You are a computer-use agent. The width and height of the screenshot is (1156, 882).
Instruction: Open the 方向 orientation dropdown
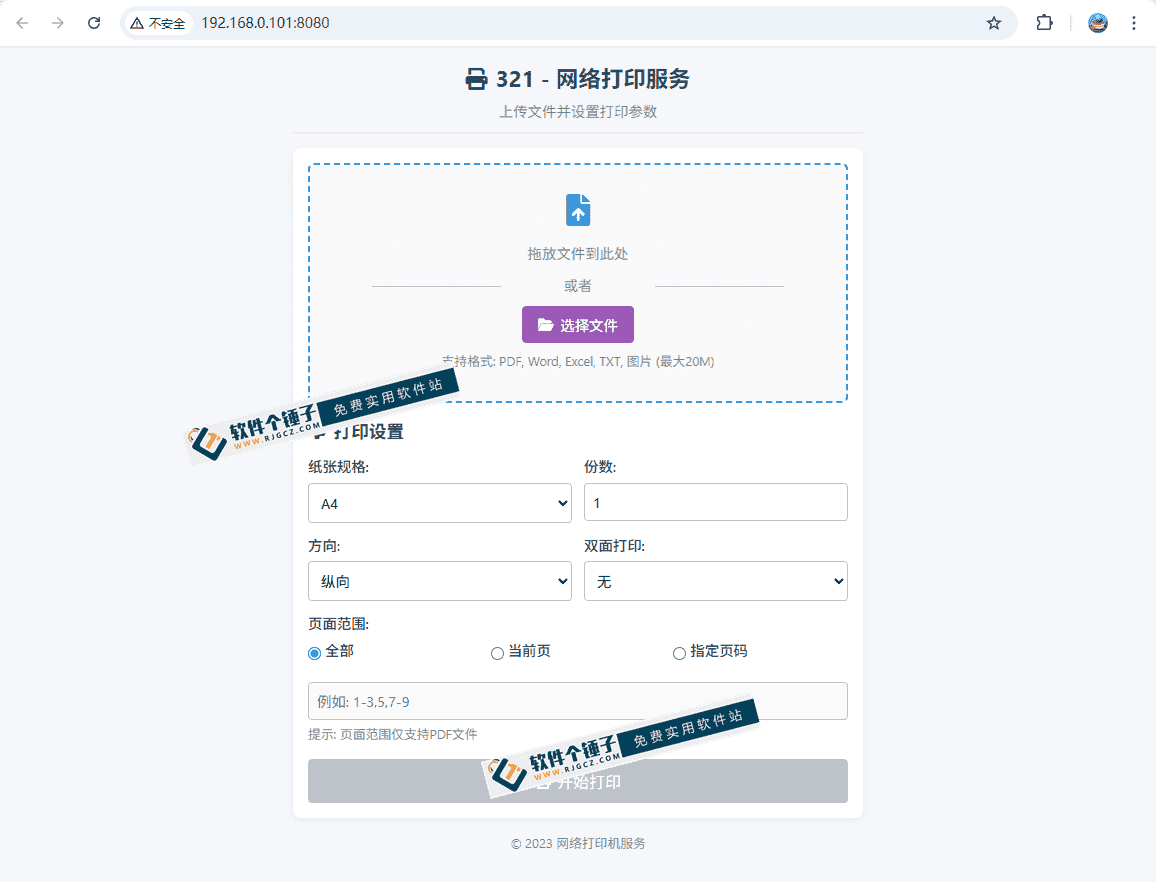[x=440, y=581]
